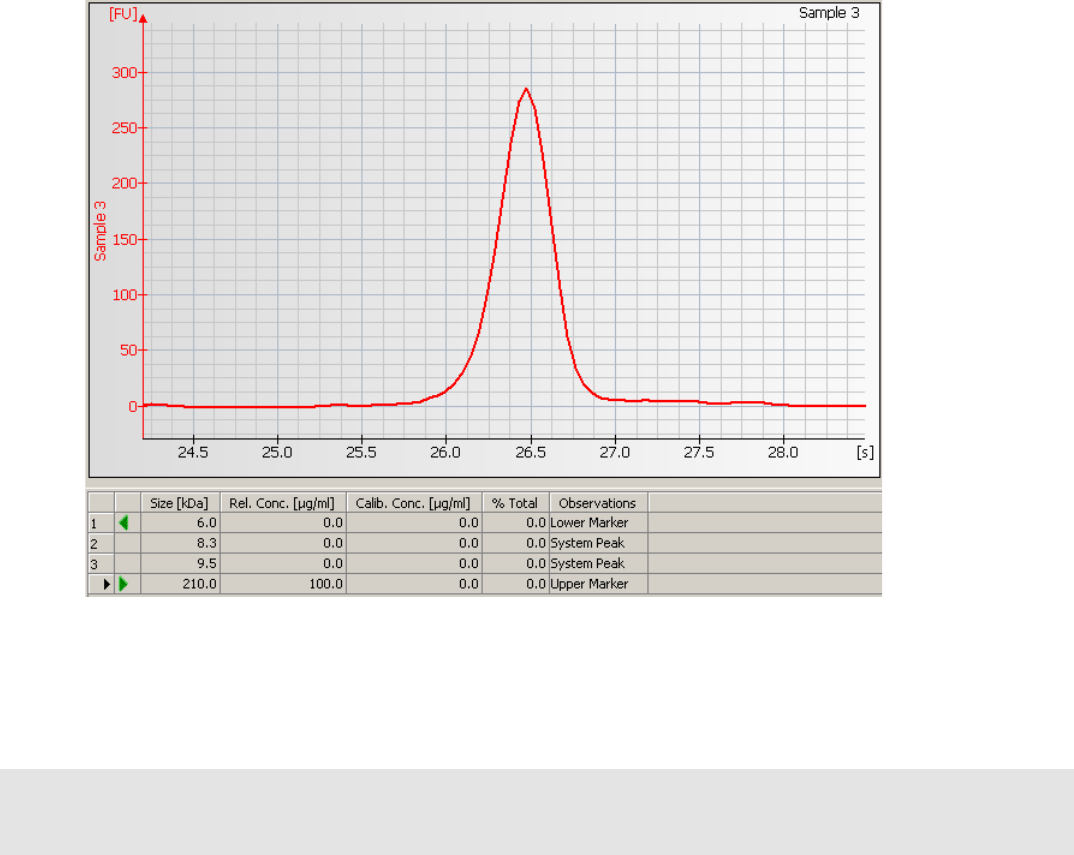Click the 300 tick label on FU axis
Viewport: 1074px width, 855px height.
125,73
